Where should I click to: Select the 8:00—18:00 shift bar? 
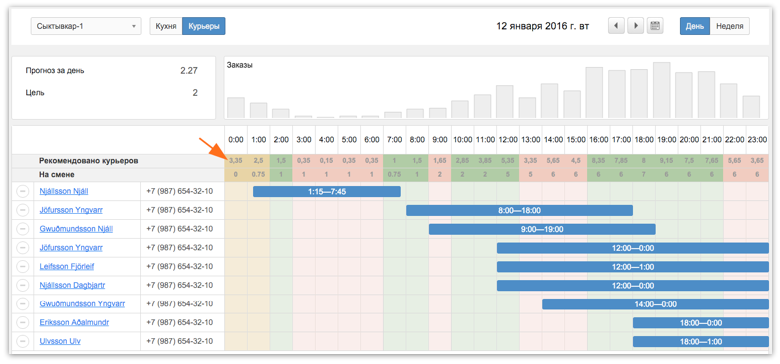pyautogui.click(x=519, y=210)
